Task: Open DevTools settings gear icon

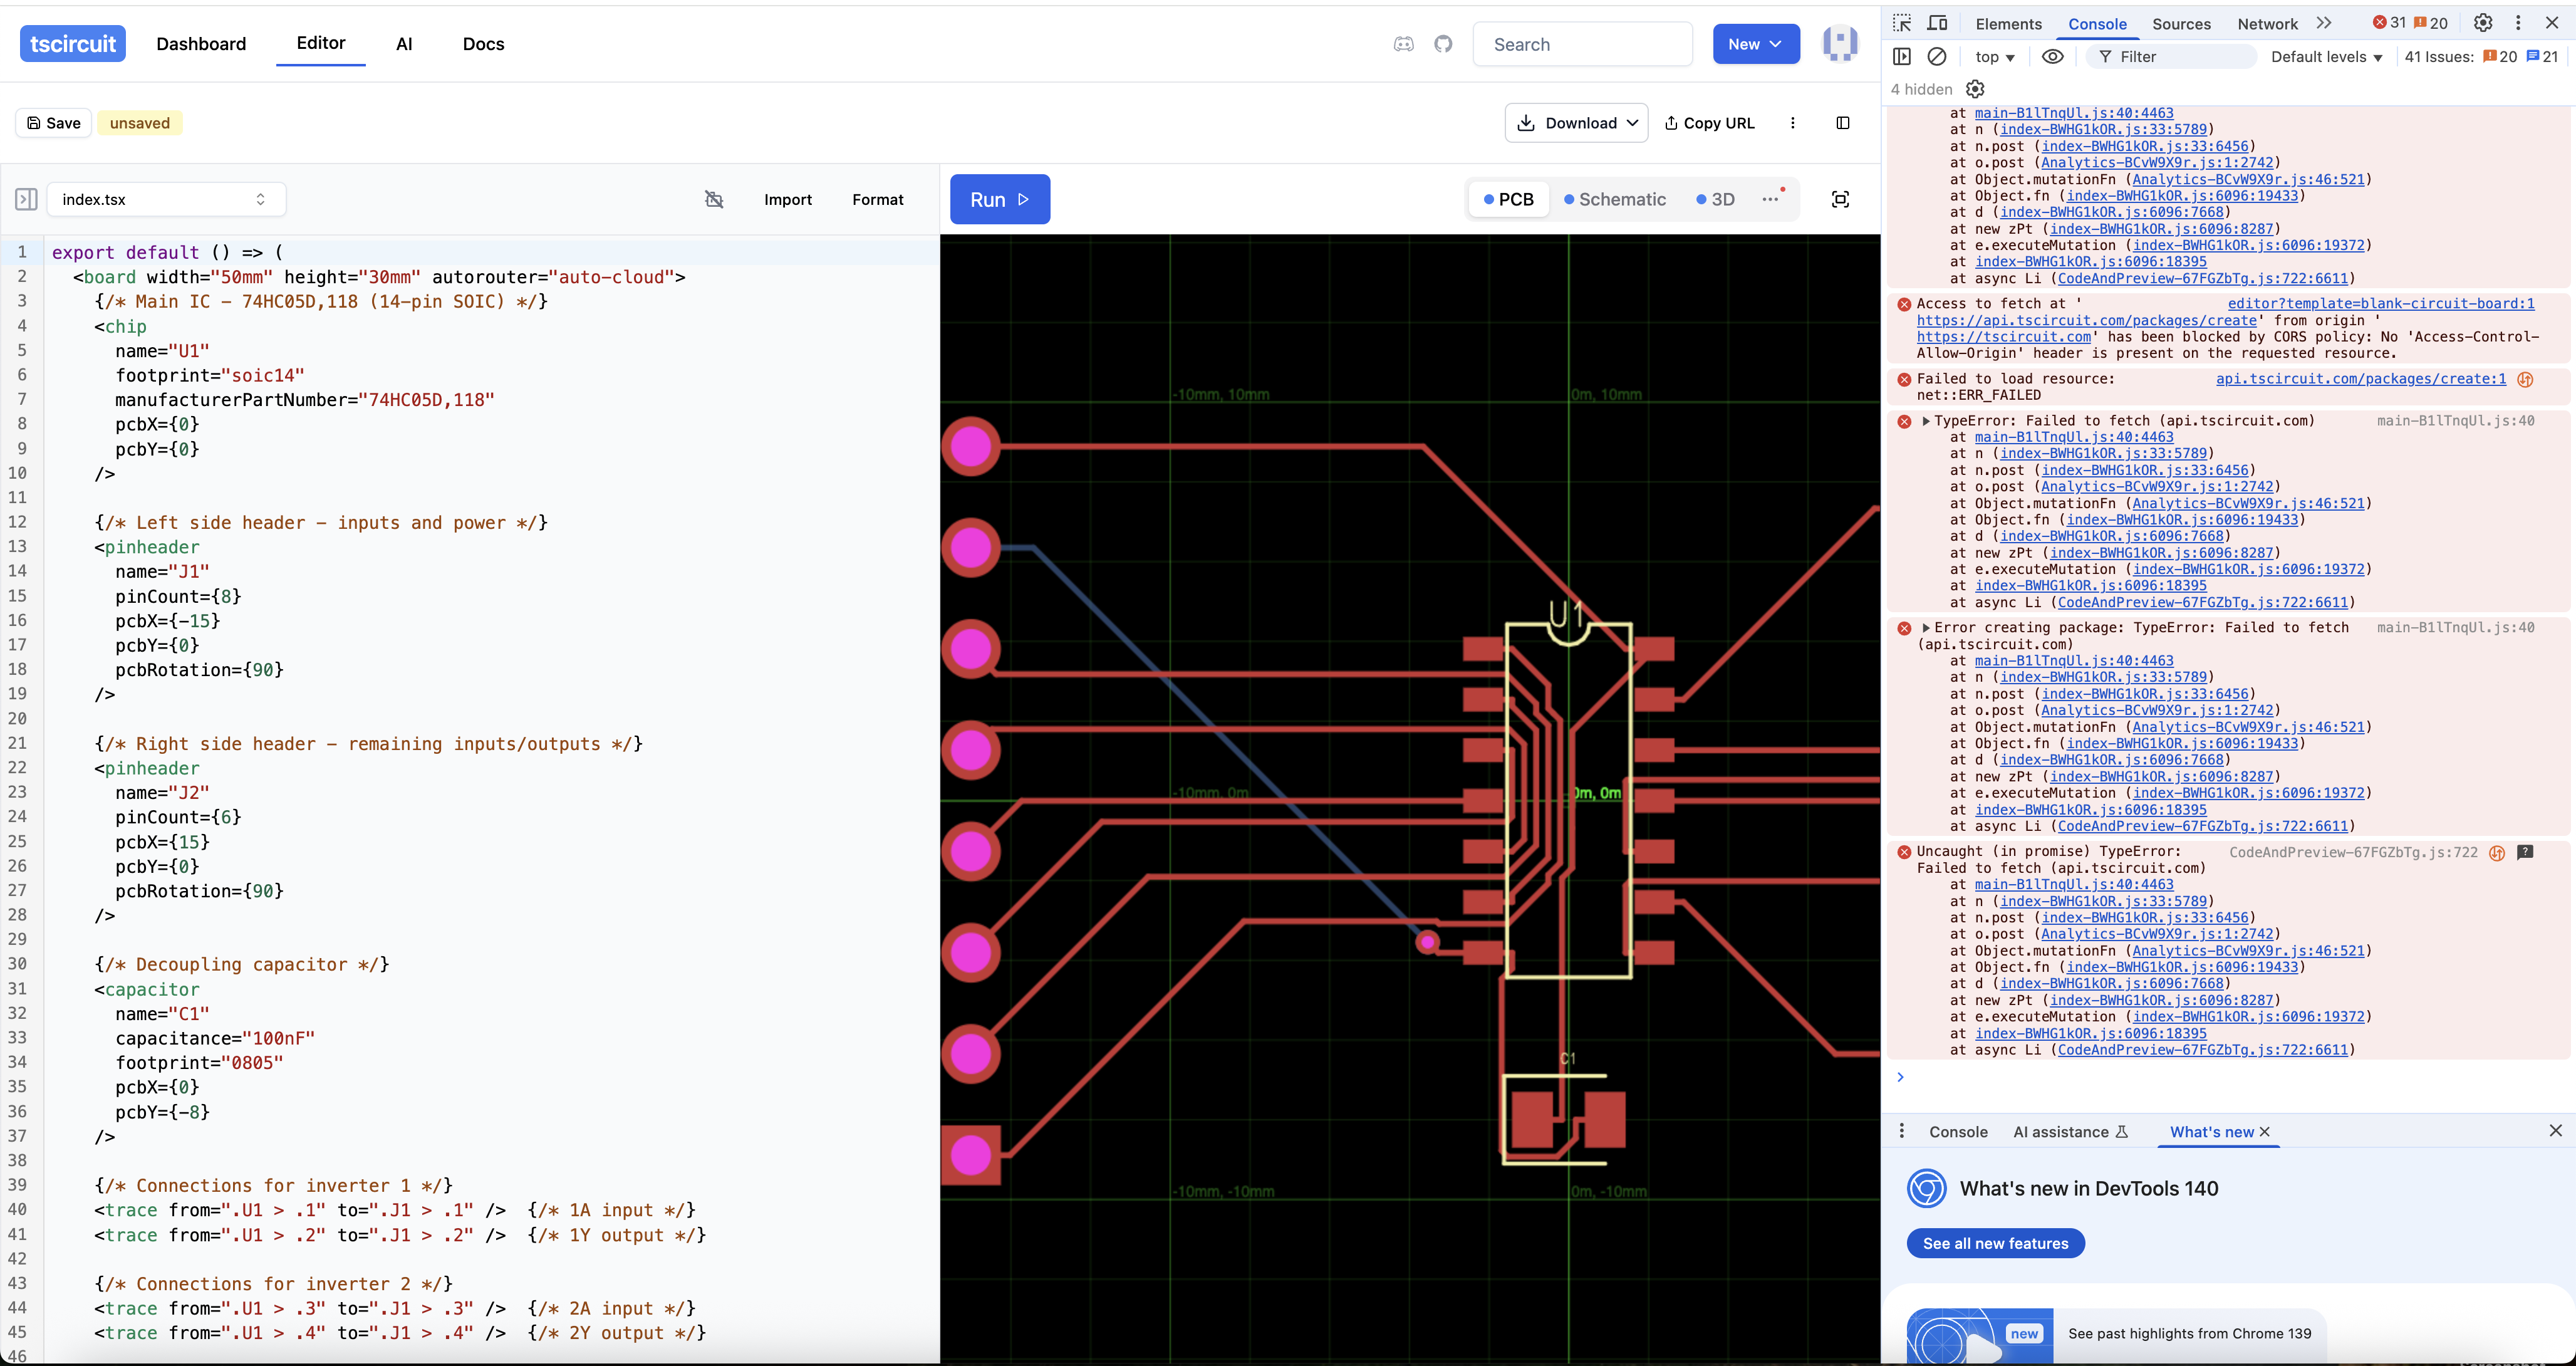Action: 2482,23
